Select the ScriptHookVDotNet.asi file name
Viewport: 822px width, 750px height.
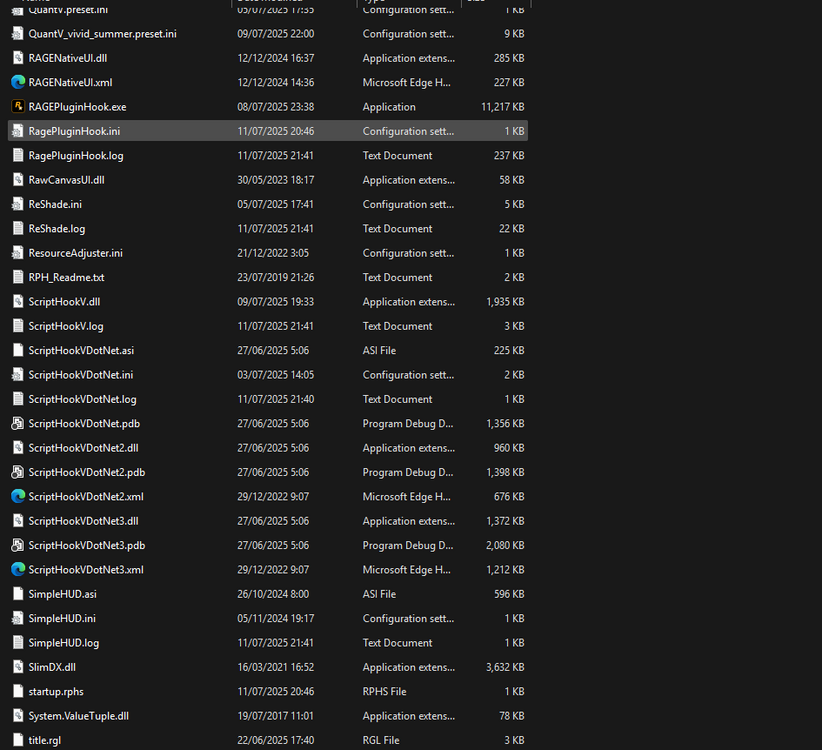point(81,350)
